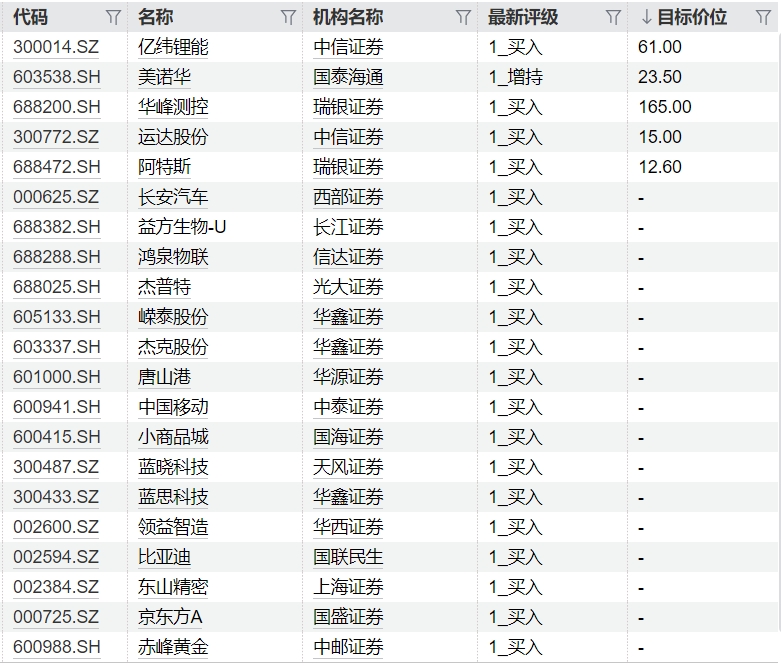The image size is (781, 666).
Task: Select stock name 长安汽车
Action: coord(173,197)
